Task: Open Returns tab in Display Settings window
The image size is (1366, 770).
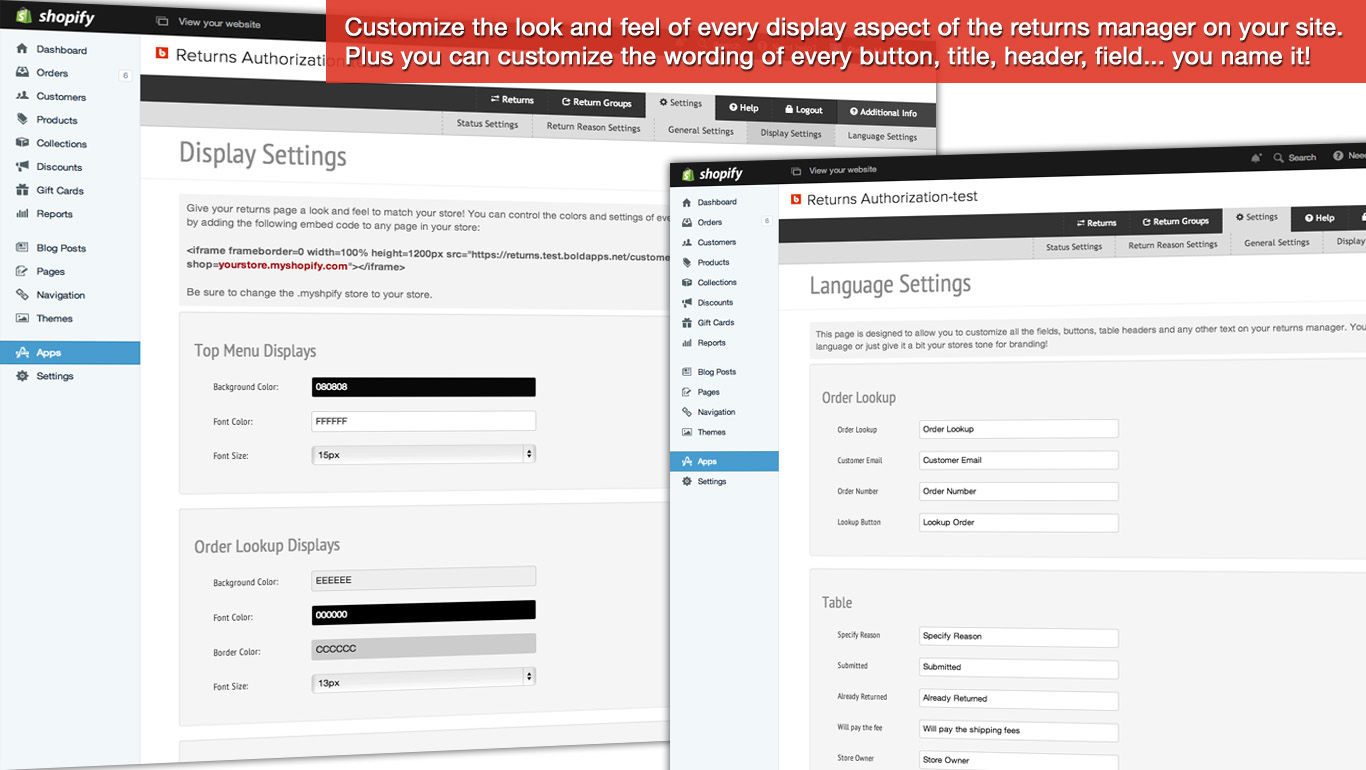Action: [x=511, y=99]
